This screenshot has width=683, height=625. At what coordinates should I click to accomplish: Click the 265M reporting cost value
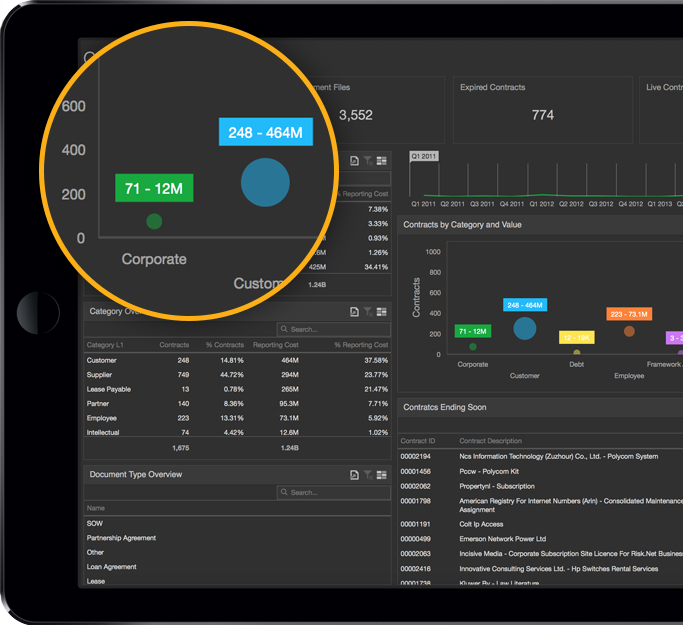[x=290, y=389]
